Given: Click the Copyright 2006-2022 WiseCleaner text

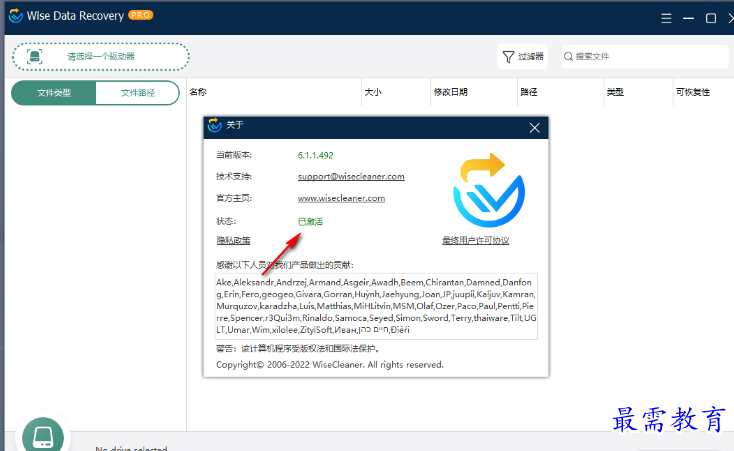Looking at the screenshot, I should point(330,364).
